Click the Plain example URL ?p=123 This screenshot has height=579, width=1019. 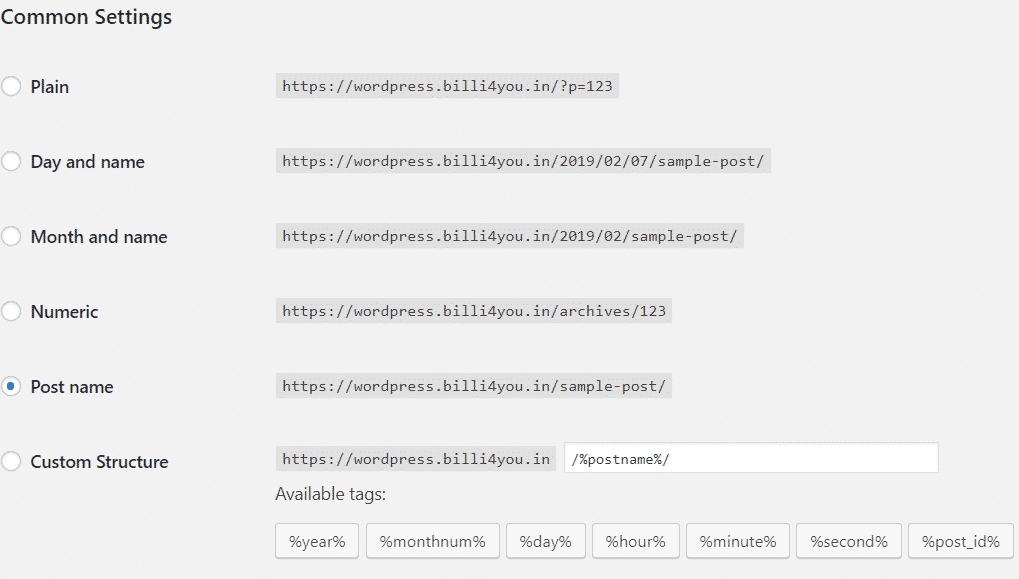[x=447, y=86]
